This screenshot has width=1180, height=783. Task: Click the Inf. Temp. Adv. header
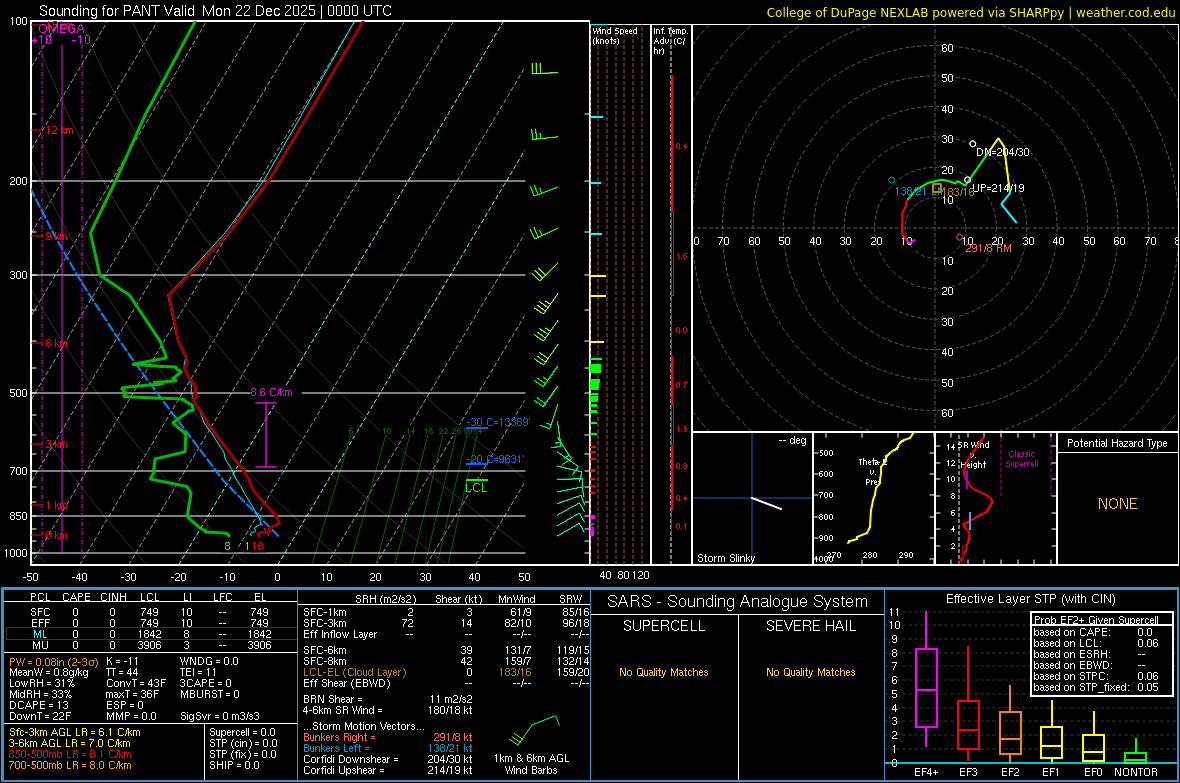[670, 41]
